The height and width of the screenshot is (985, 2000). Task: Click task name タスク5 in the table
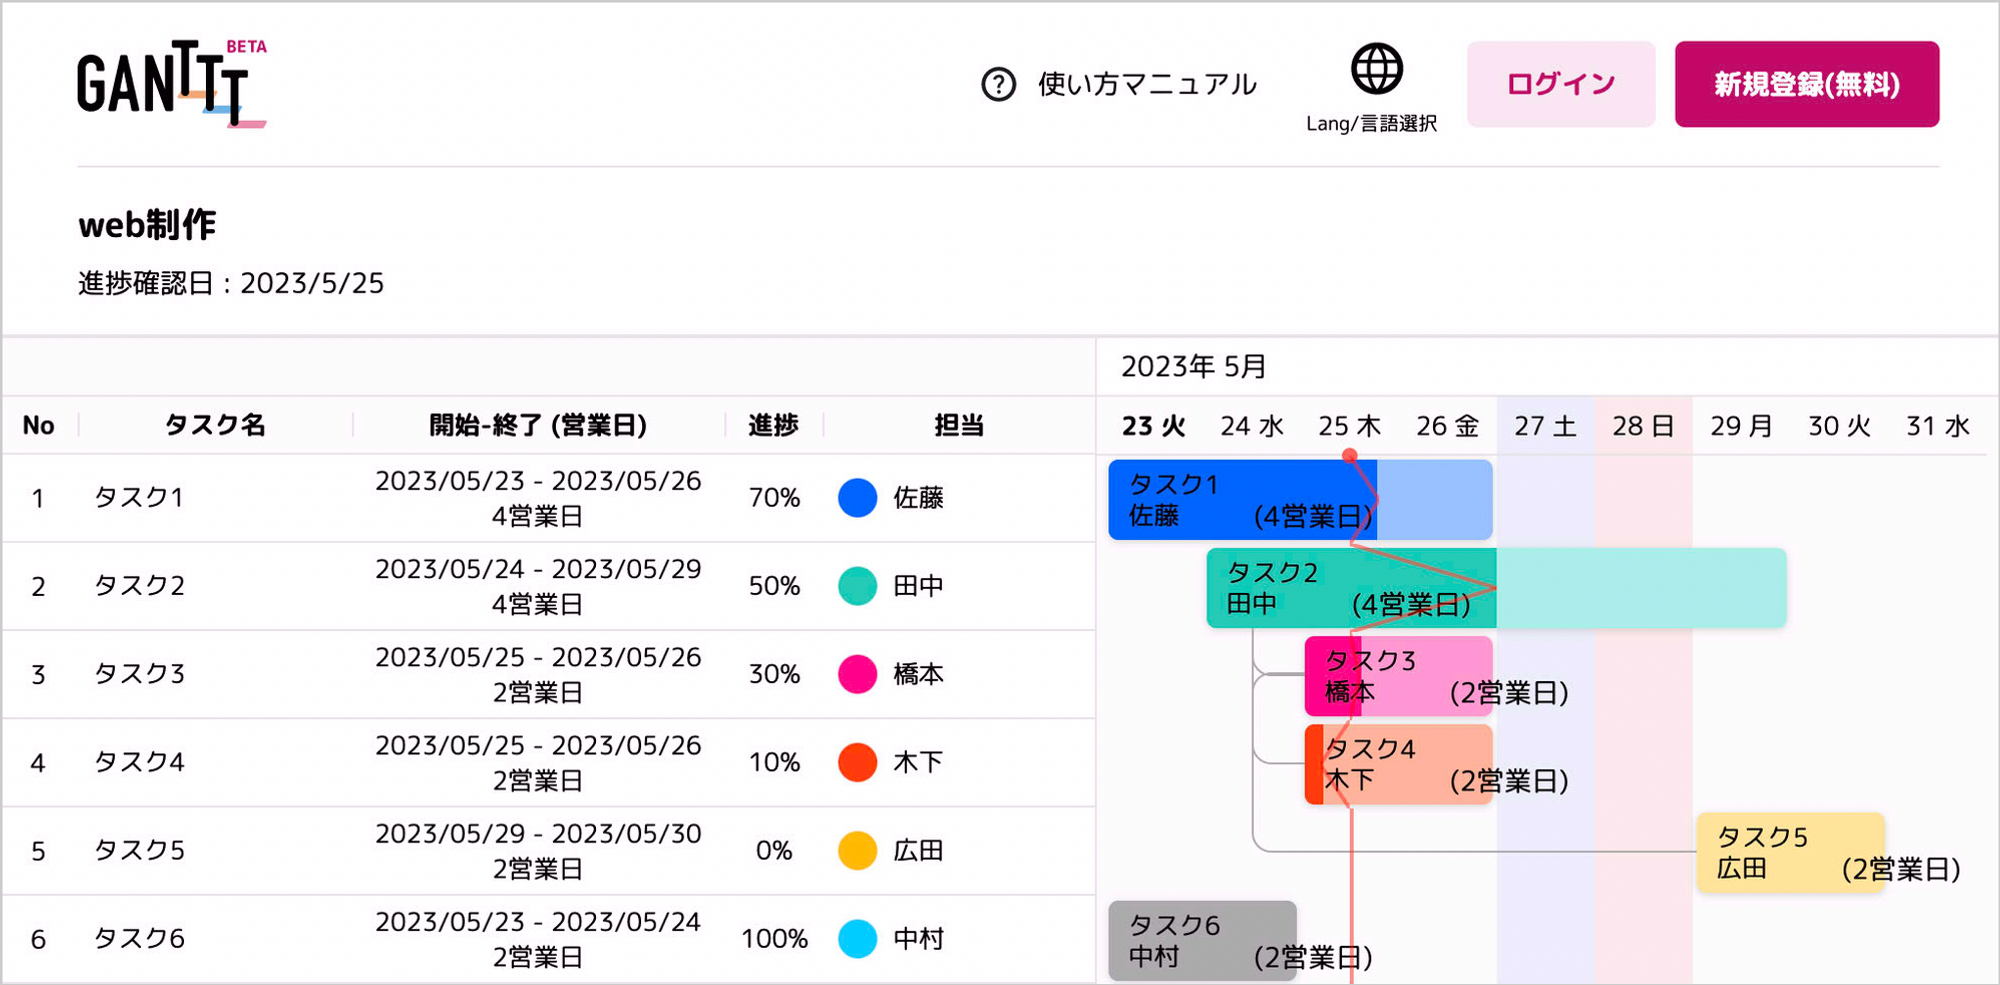[x=139, y=850]
